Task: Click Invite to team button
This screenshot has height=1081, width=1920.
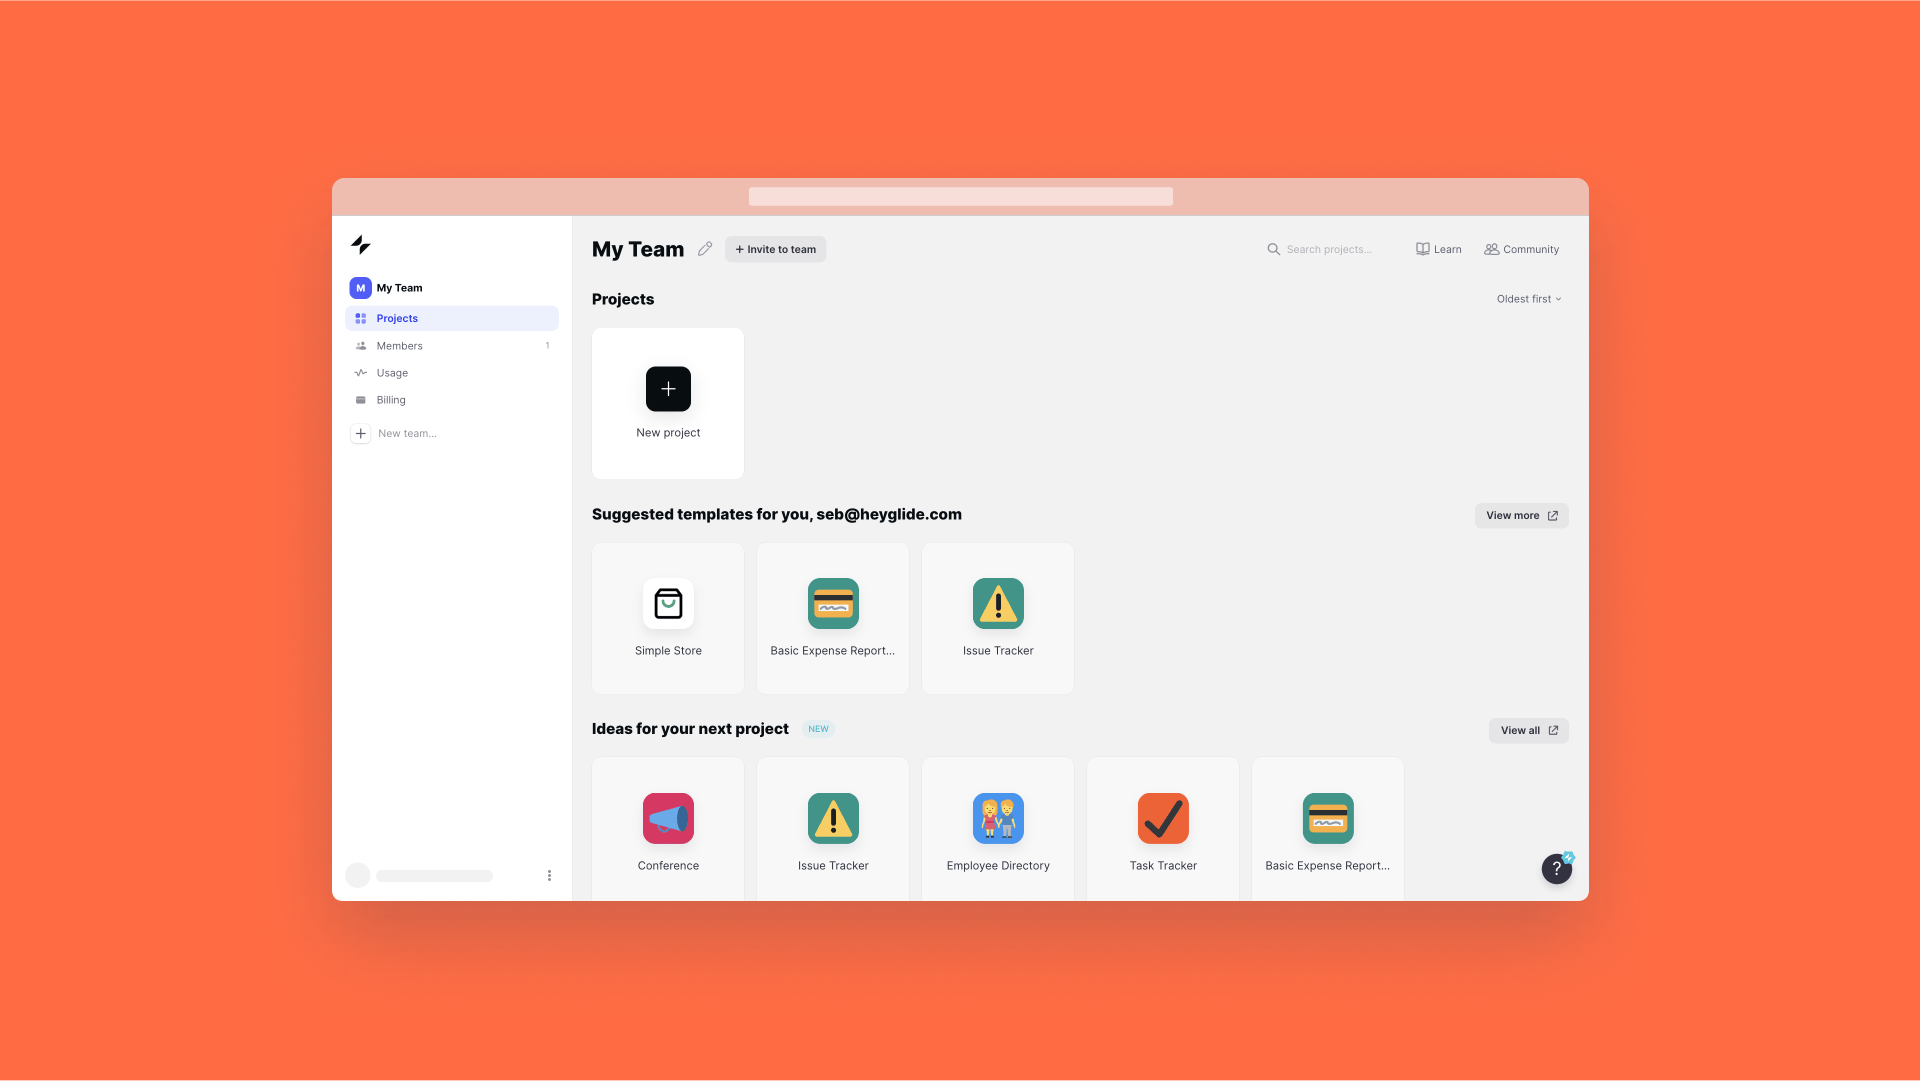Action: click(x=775, y=249)
